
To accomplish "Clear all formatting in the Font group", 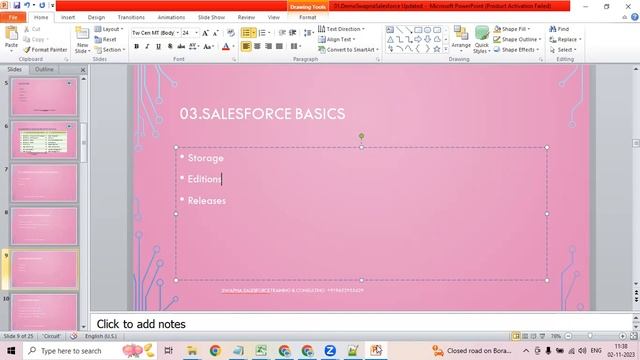I will [x=231, y=33].
